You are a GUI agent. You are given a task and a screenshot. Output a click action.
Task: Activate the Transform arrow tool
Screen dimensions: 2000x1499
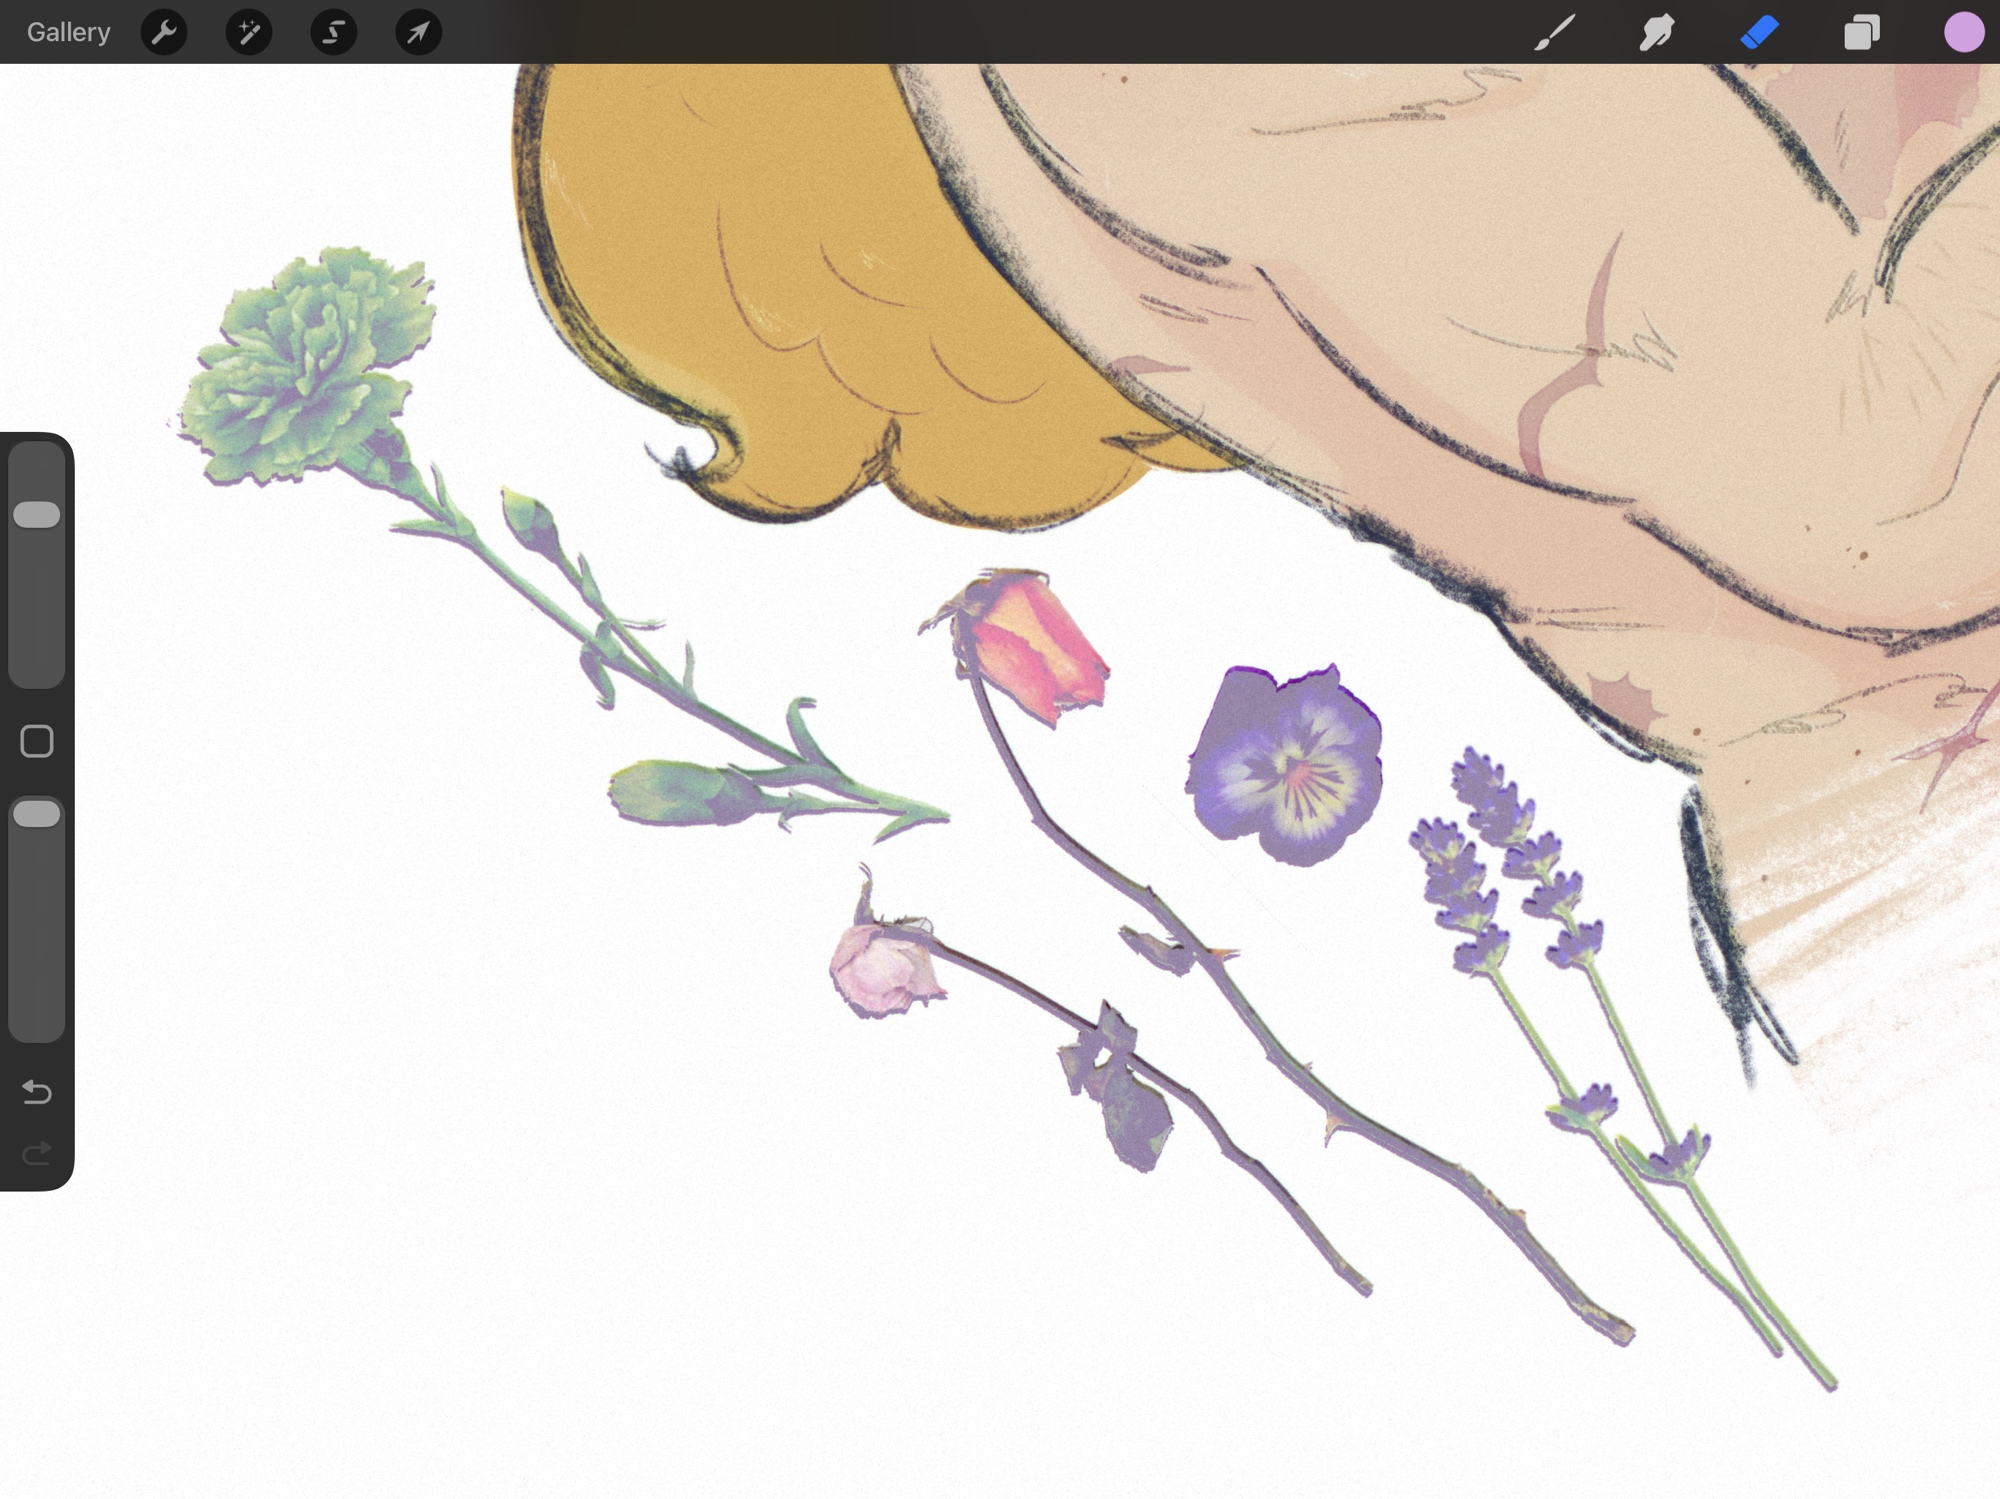[x=418, y=32]
